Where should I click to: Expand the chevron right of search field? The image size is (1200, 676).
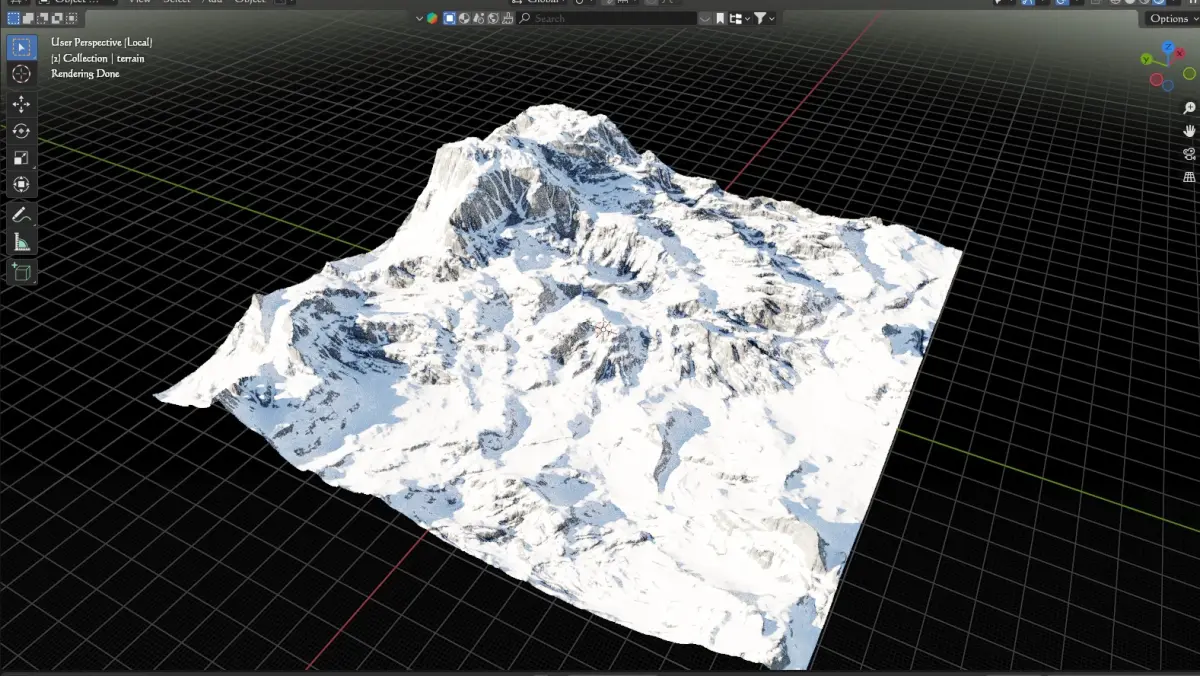705,18
